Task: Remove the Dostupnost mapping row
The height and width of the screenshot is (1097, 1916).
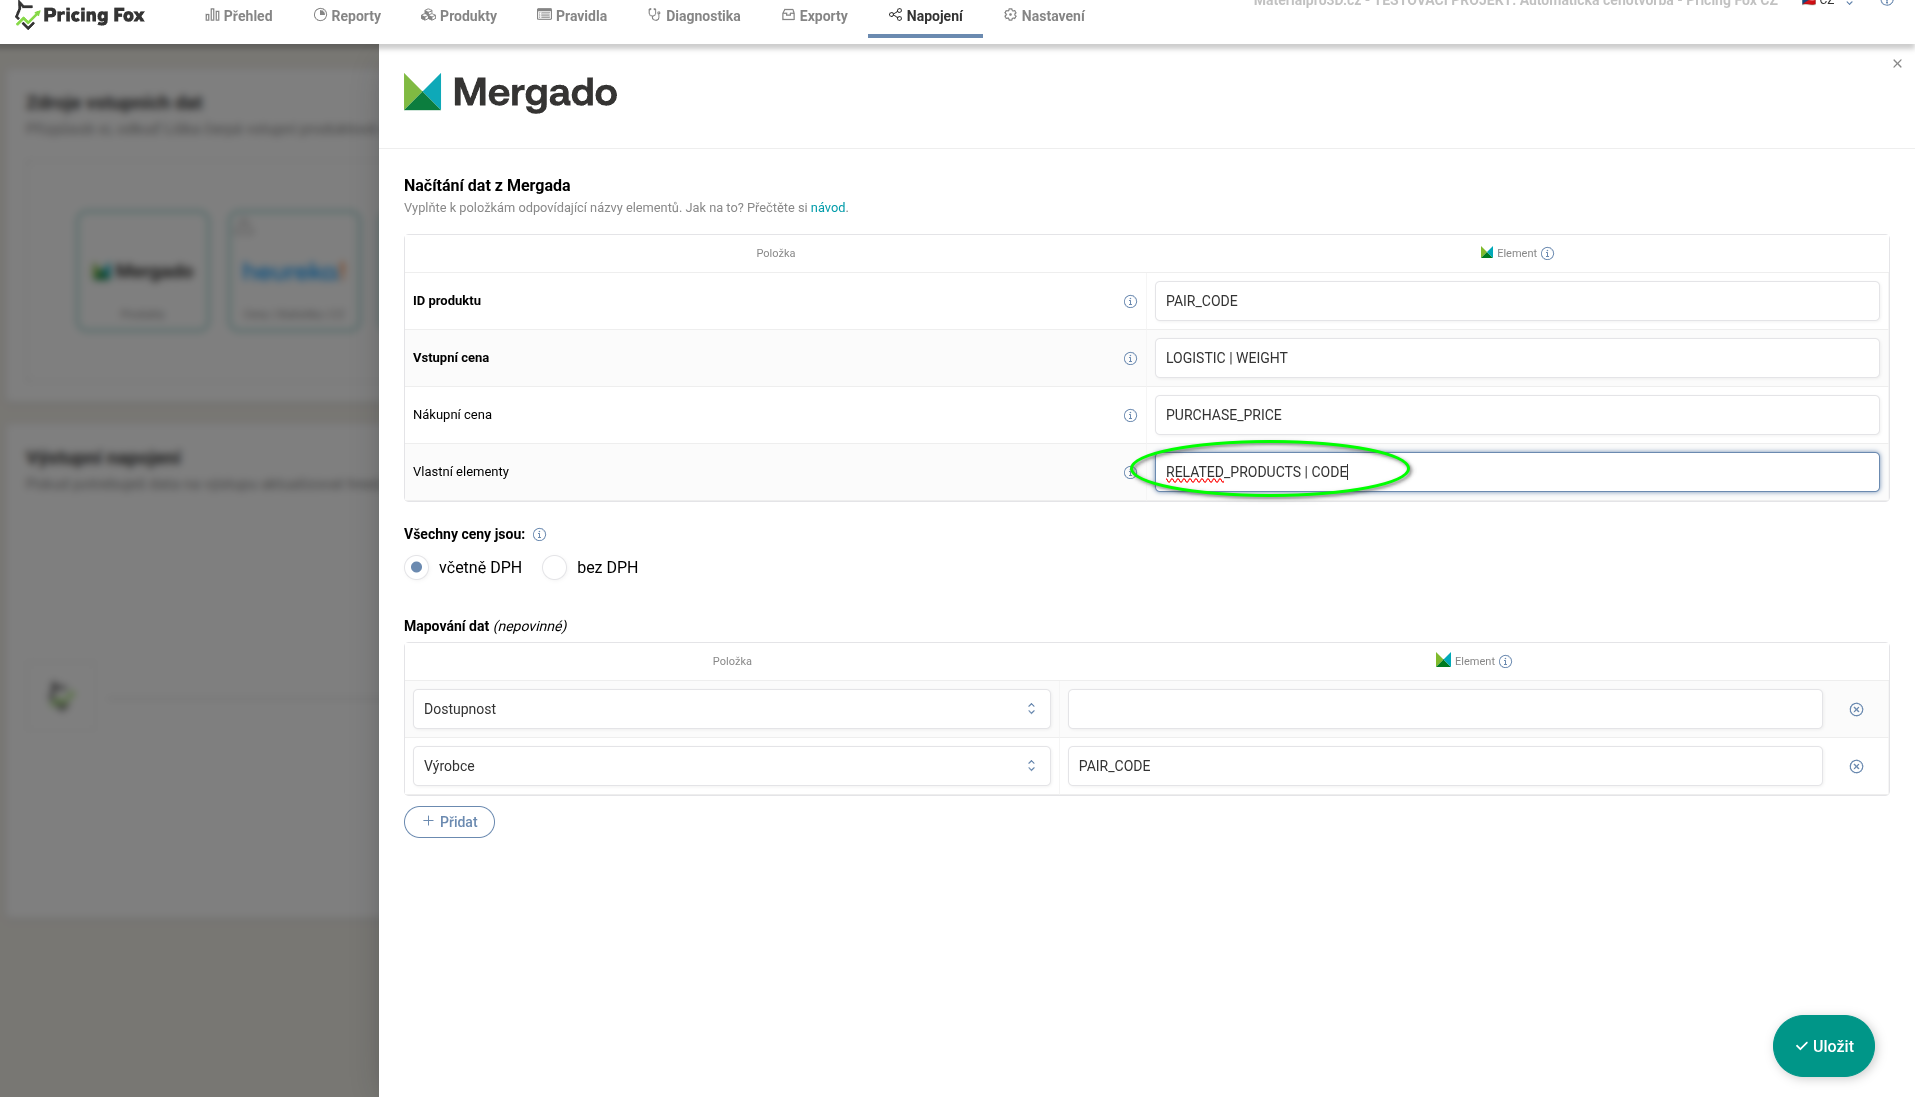Action: [1856, 710]
